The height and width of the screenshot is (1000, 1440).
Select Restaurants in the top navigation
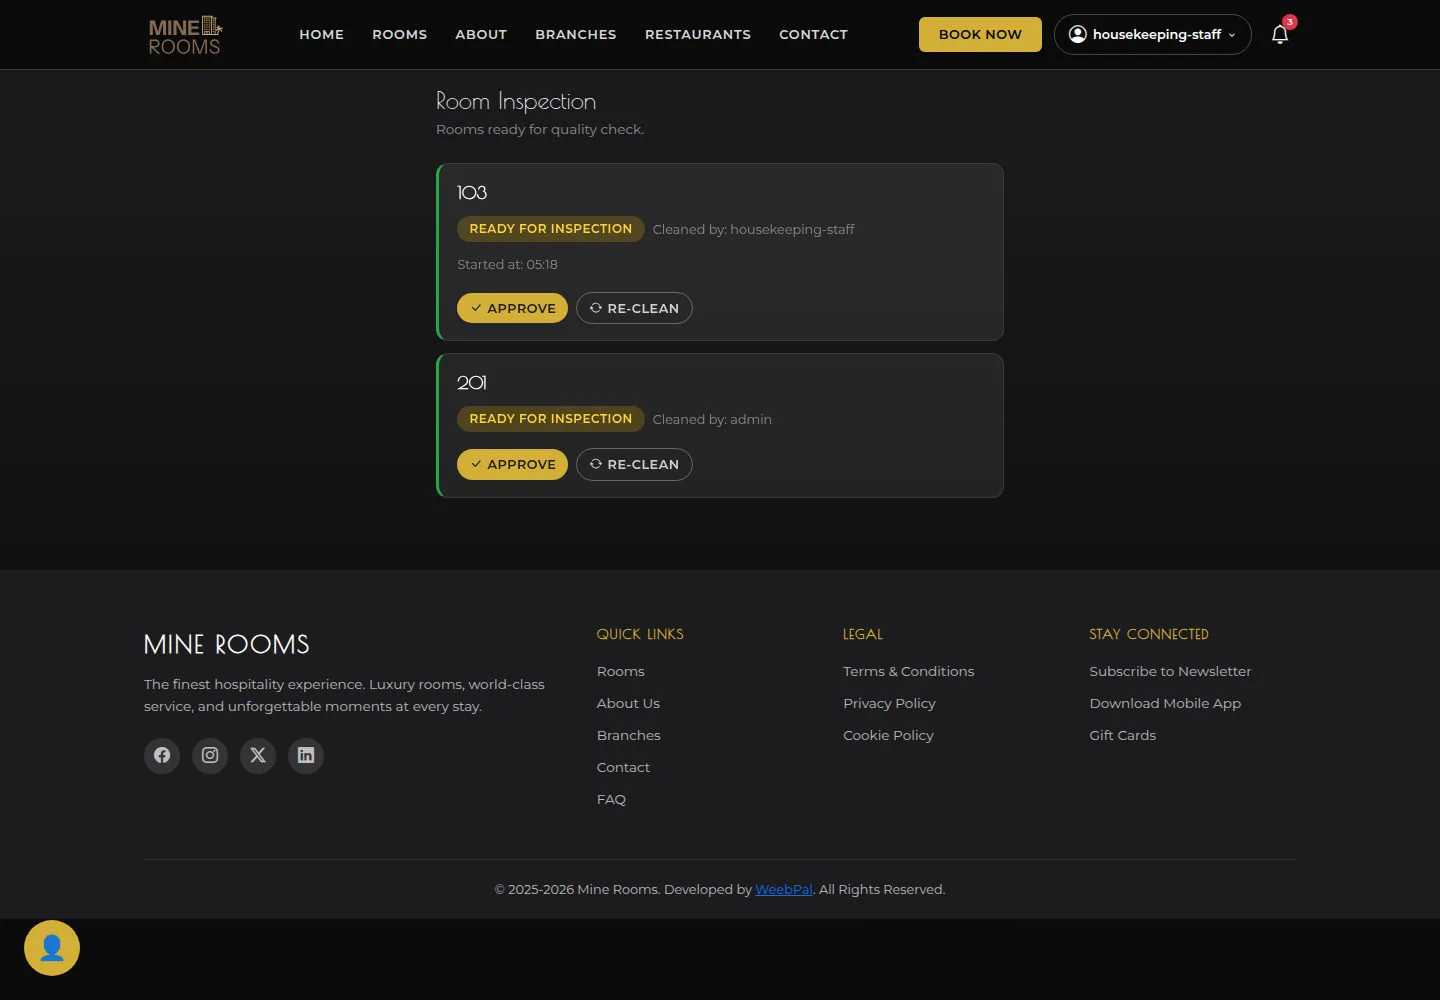click(x=698, y=34)
